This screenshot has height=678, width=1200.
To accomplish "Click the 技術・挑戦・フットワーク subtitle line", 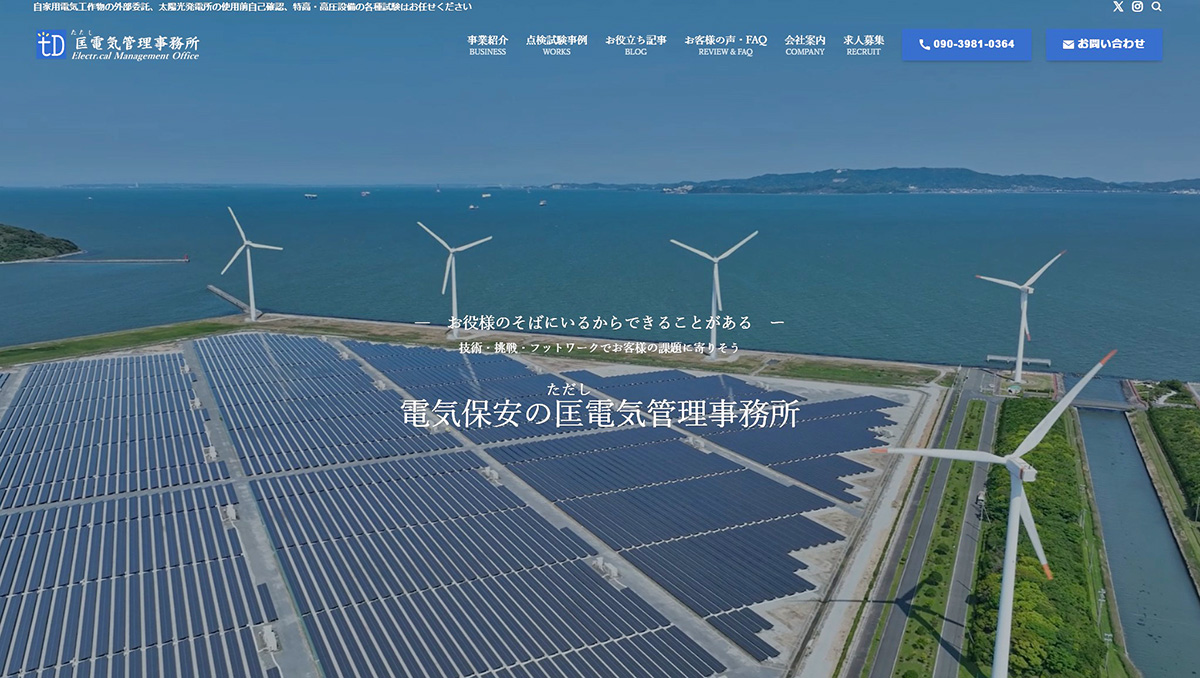I will [x=599, y=348].
